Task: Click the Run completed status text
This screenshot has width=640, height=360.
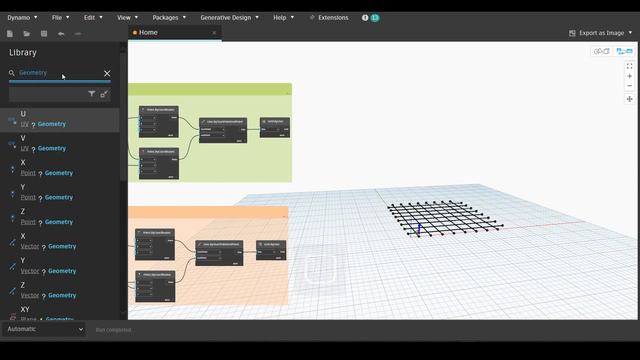Action: pyautogui.click(x=113, y=330)
